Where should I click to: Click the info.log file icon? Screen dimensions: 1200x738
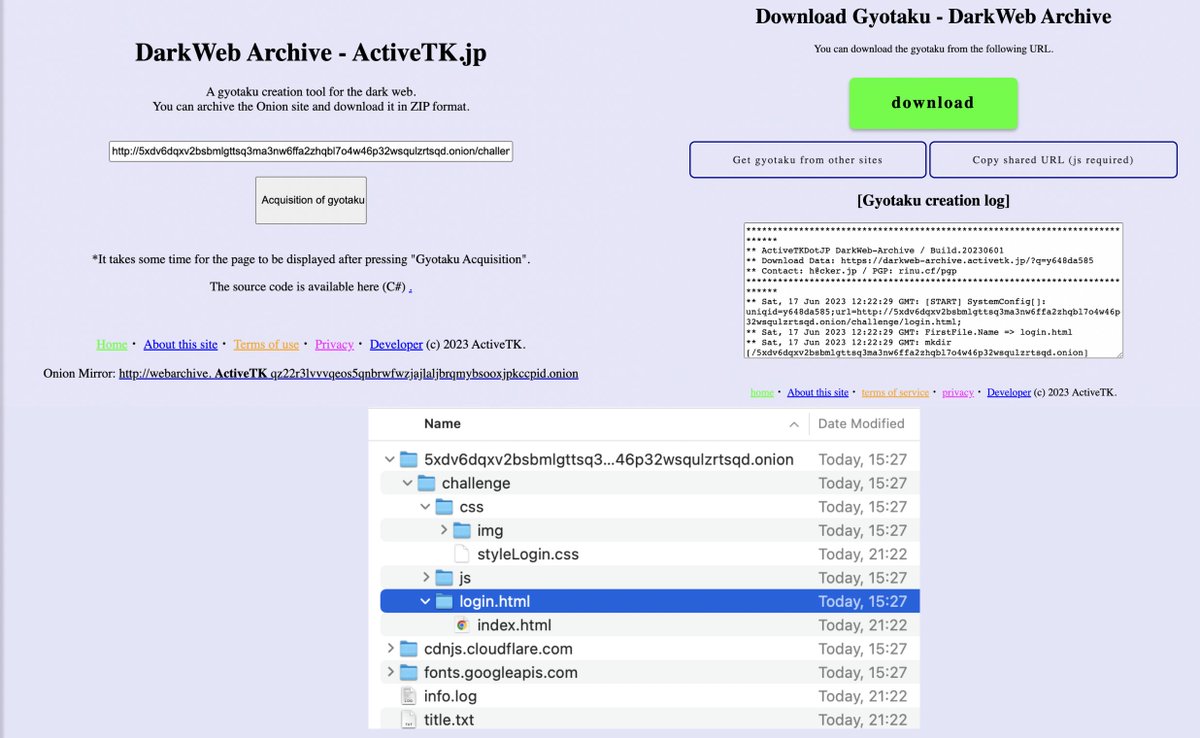pyautogui.click(x=408, y=696)
